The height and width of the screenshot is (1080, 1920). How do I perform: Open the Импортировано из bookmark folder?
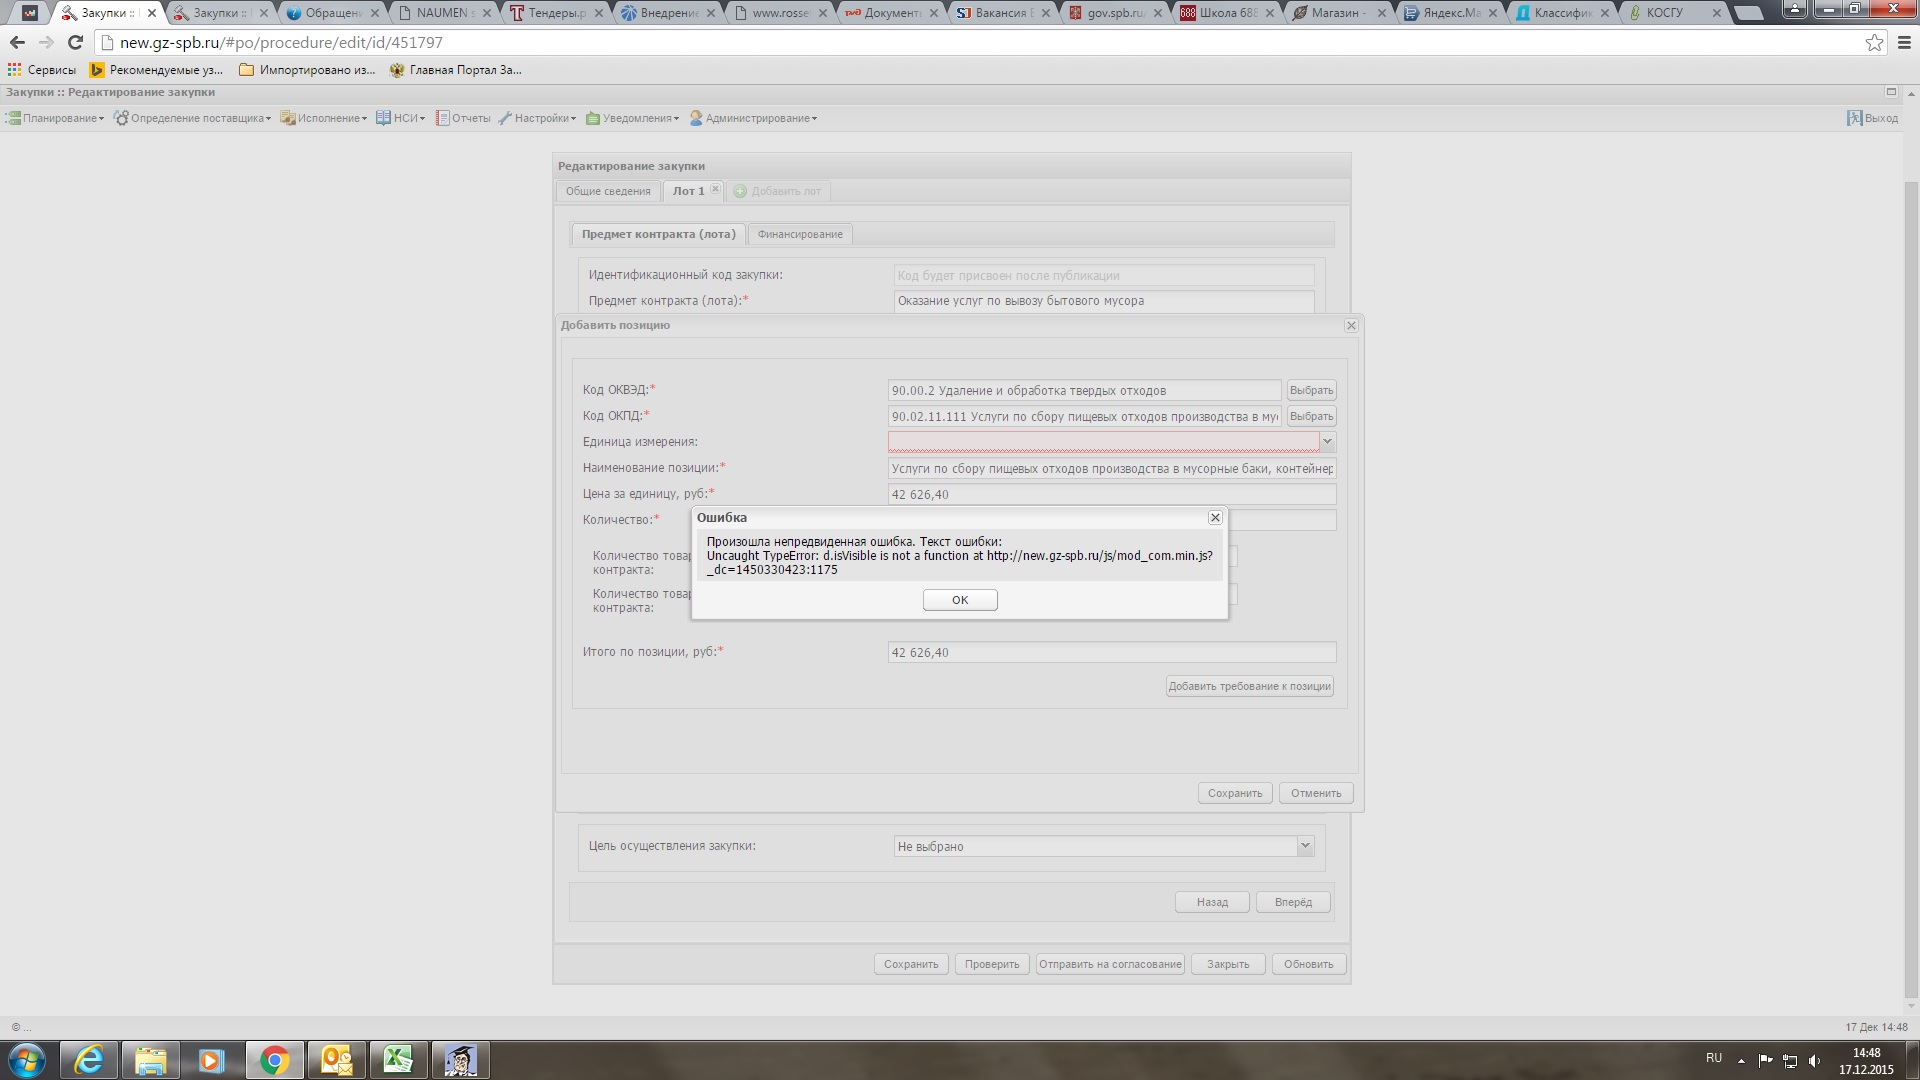coord(307,70)
